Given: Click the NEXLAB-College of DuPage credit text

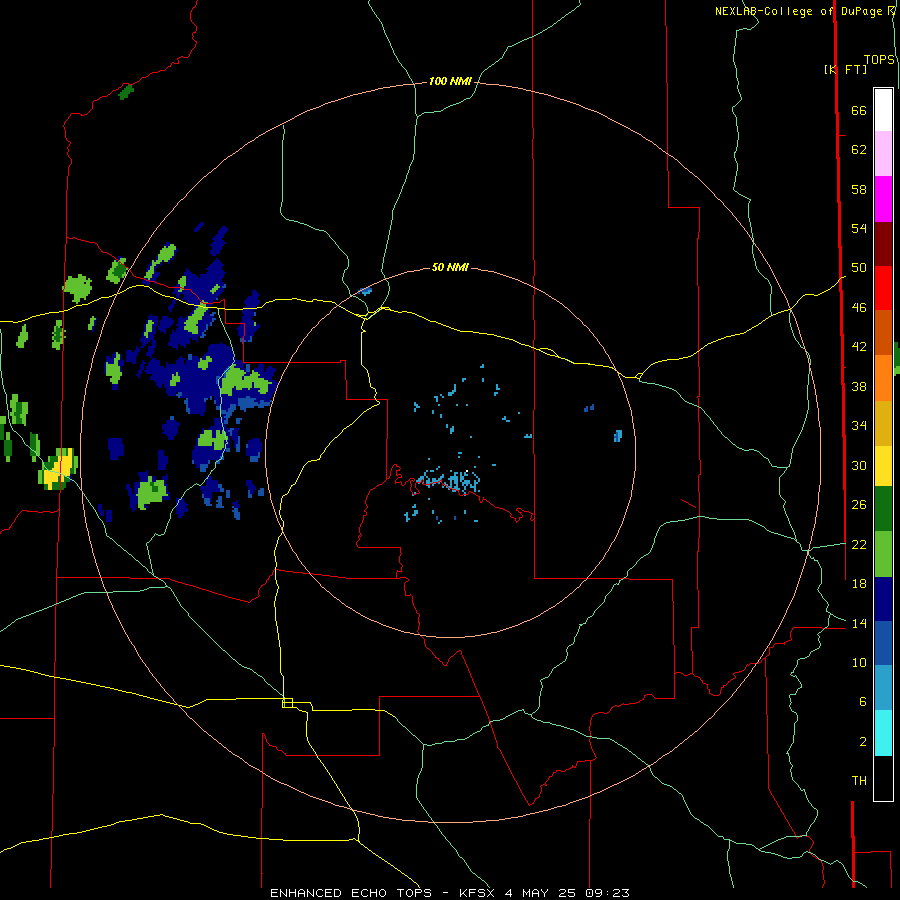Looking at the screenshot, I should [800, 11].
